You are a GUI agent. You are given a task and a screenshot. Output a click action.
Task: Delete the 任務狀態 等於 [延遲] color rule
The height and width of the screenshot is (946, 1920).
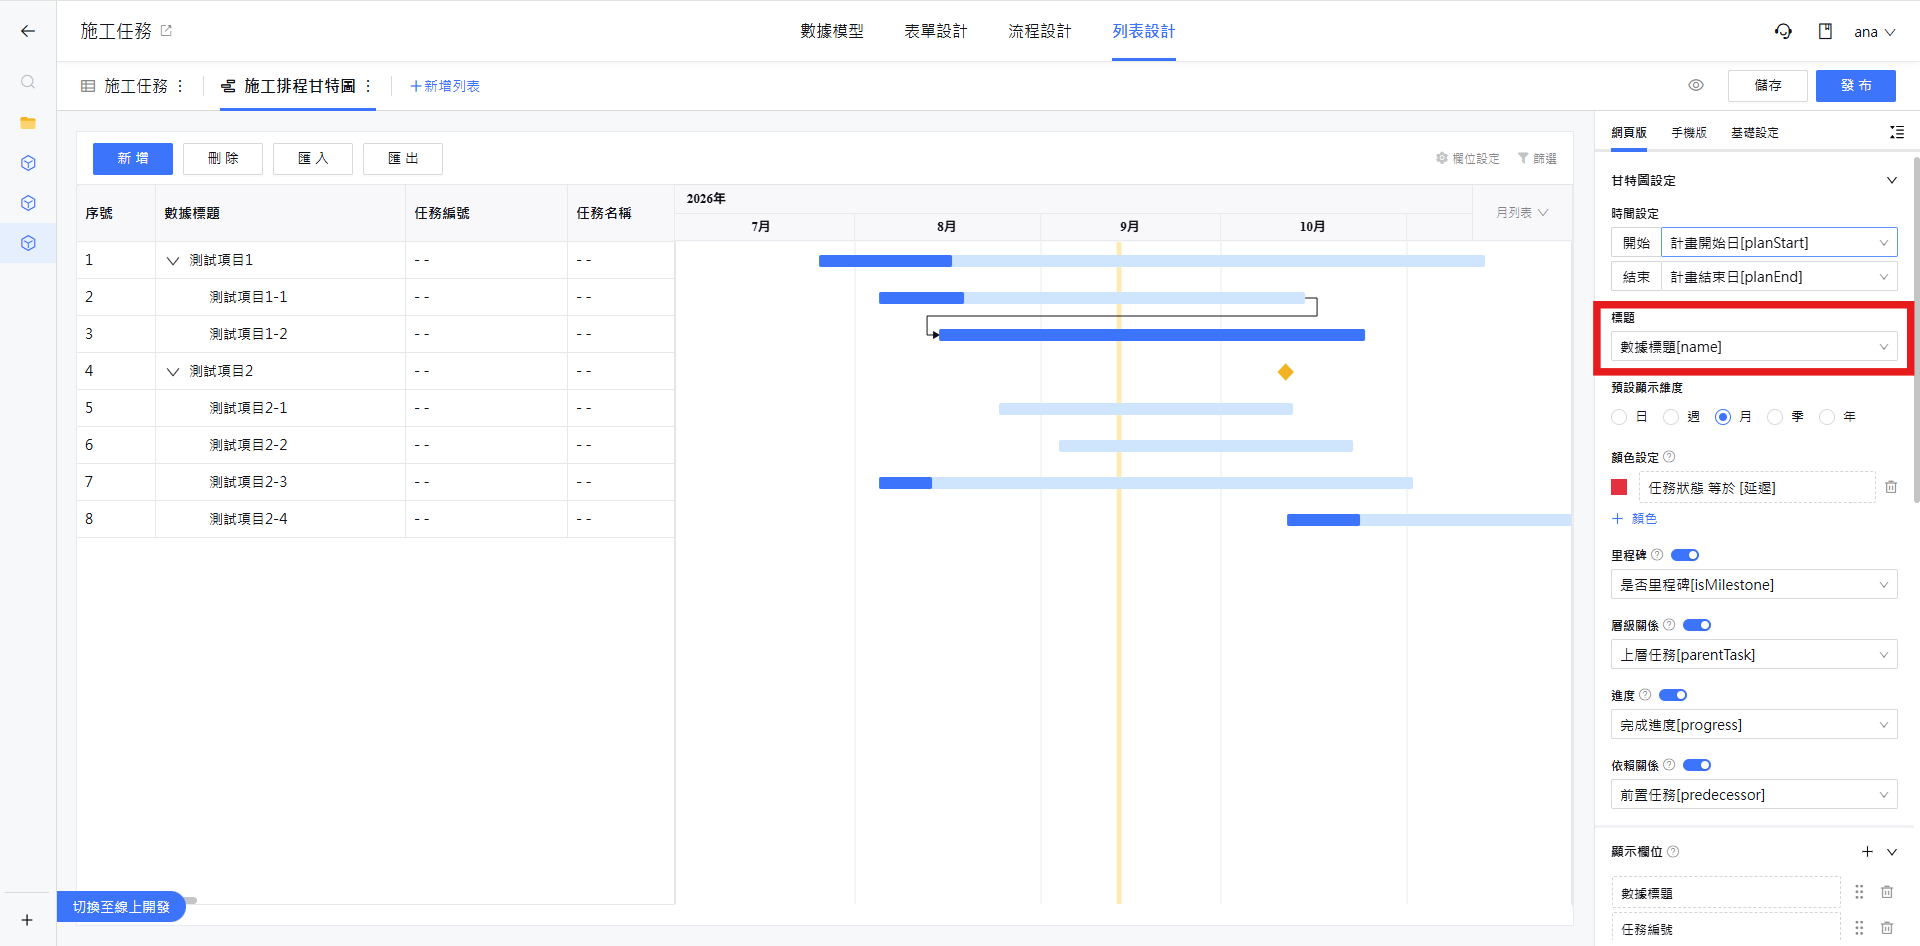[1891, 487]
